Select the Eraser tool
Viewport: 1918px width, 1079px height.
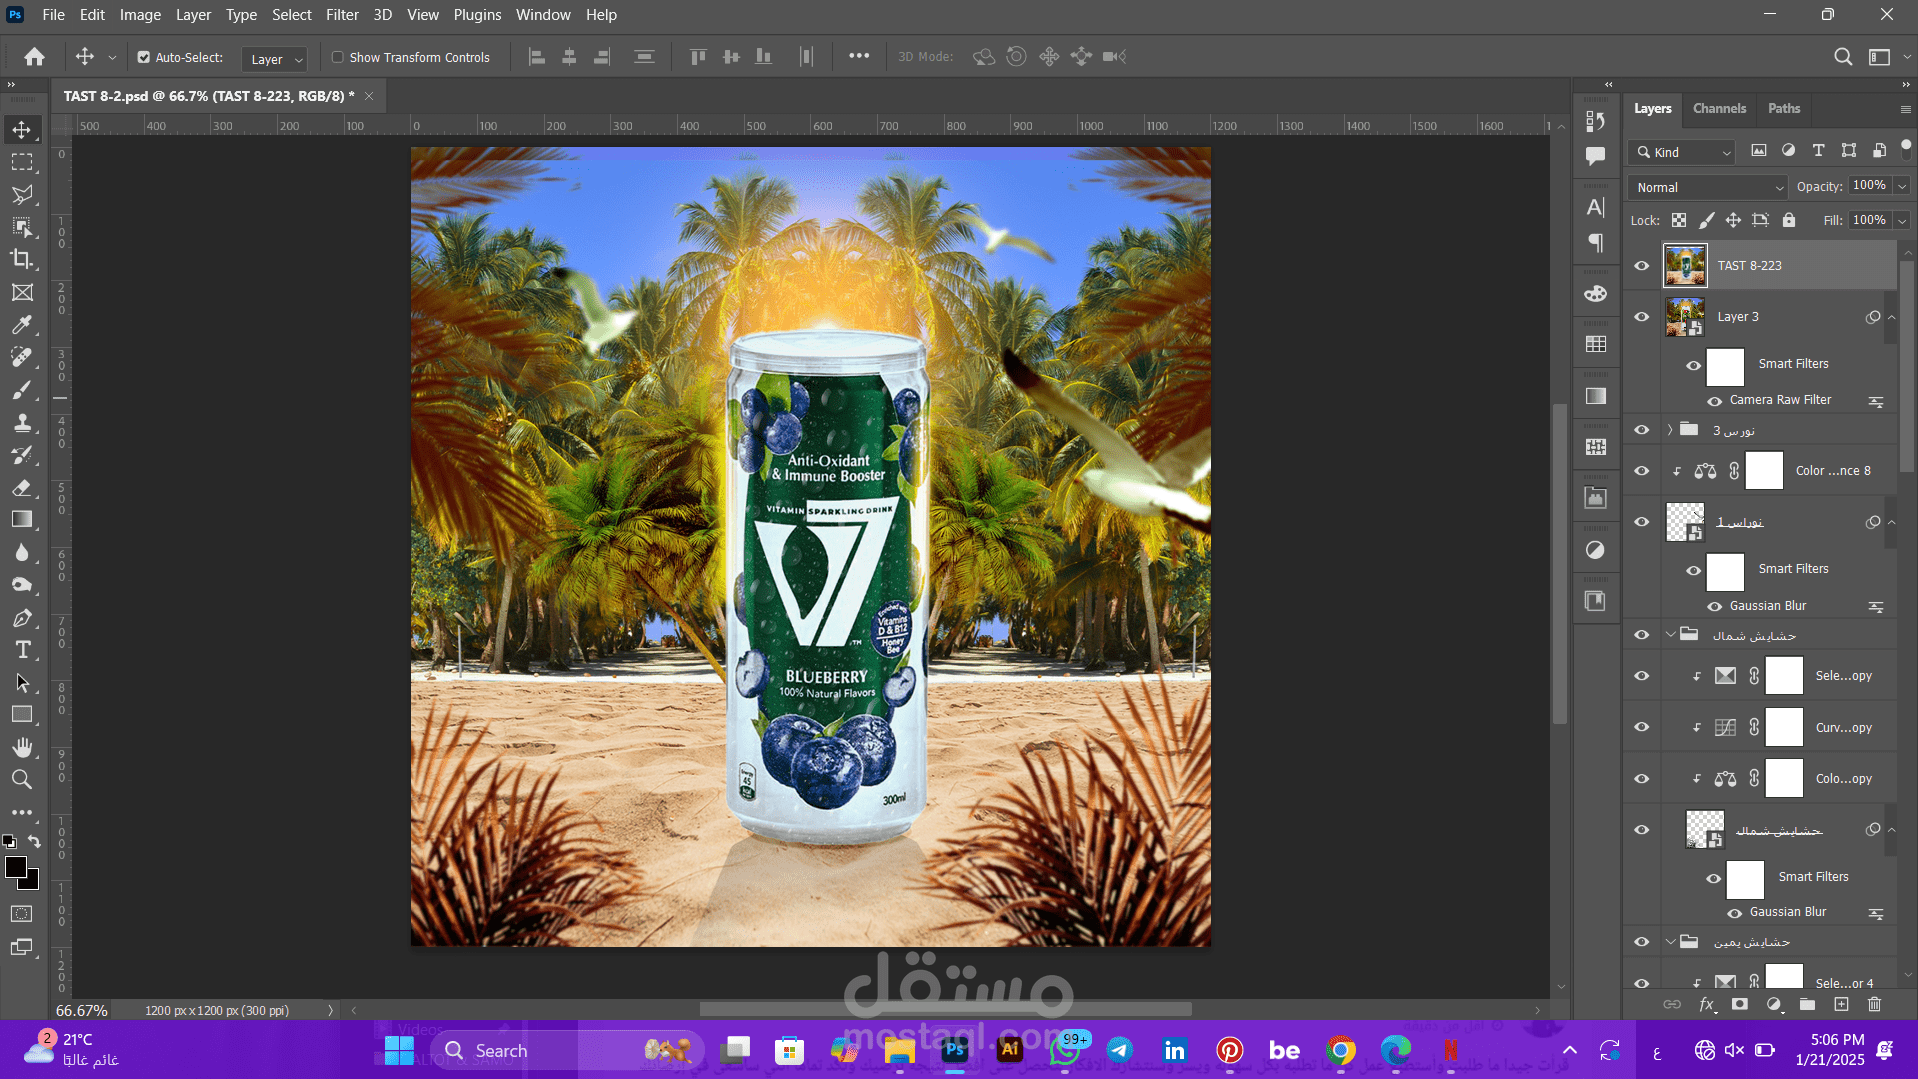point(22,488)
